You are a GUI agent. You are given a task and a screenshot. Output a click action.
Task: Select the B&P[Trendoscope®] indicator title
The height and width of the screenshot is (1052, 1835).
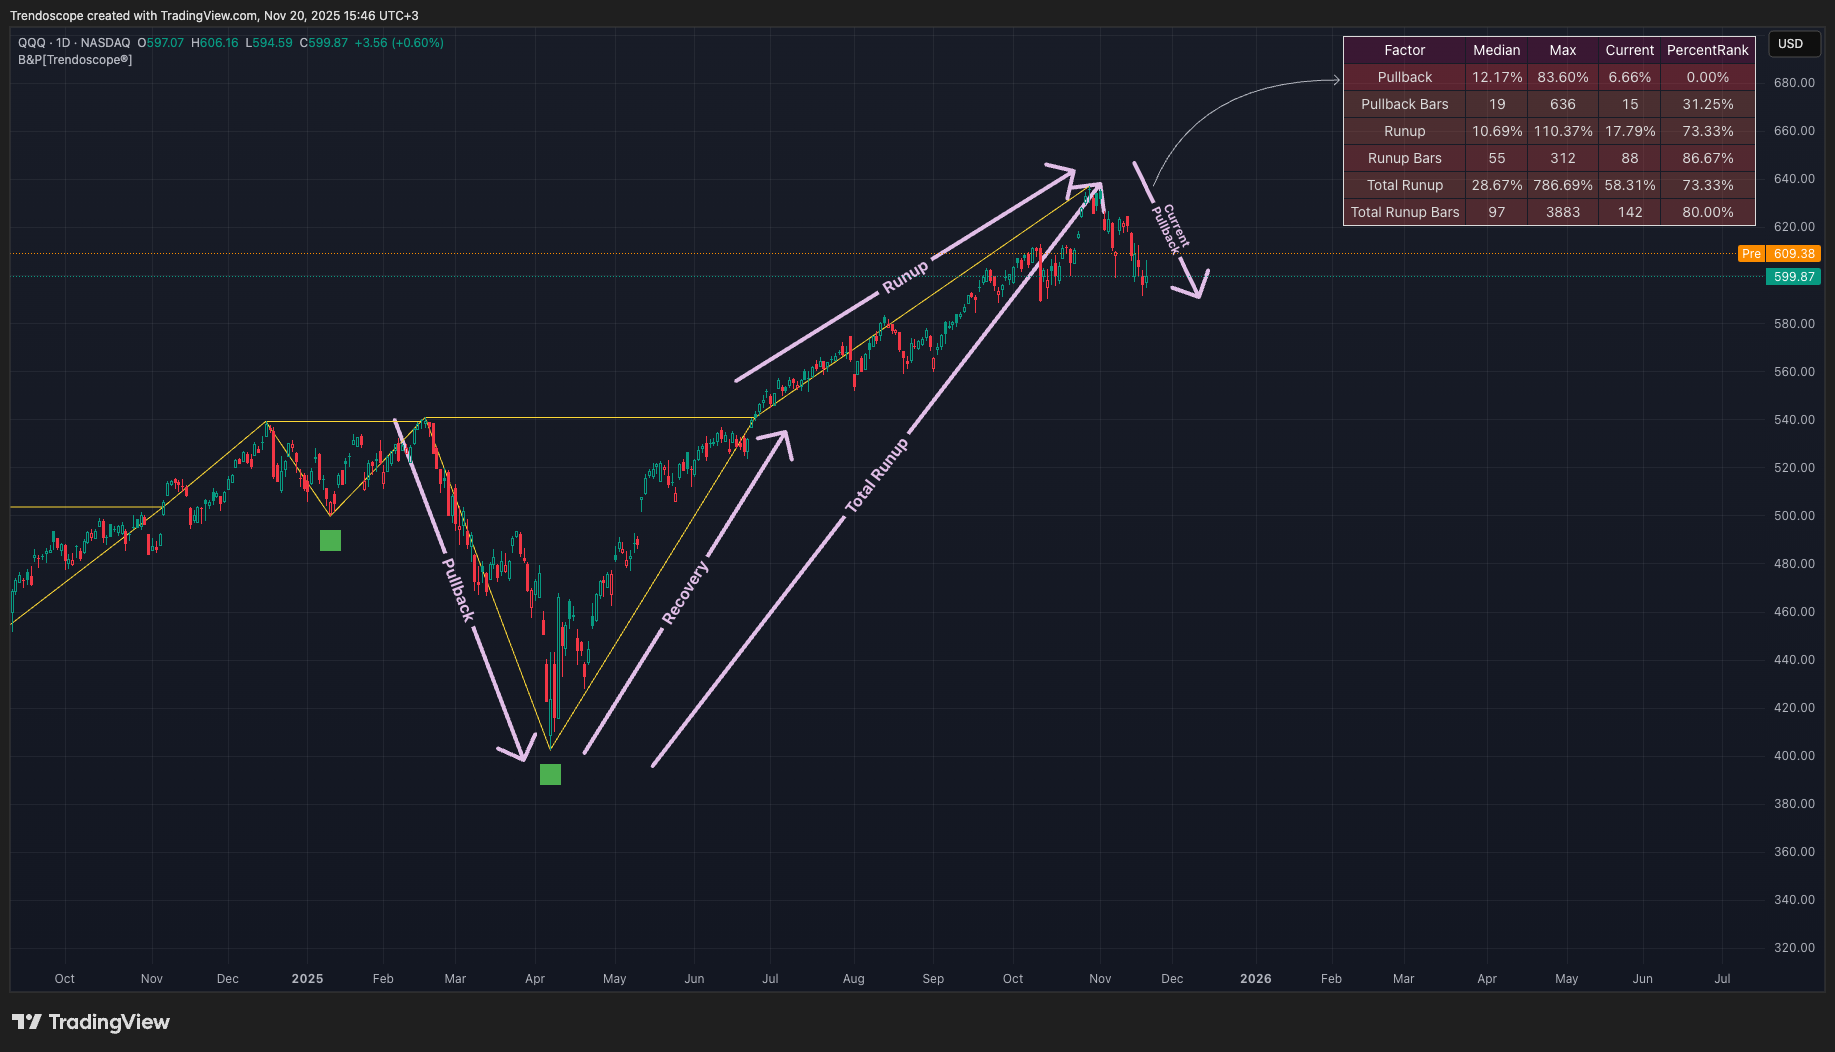pos(75,60)
